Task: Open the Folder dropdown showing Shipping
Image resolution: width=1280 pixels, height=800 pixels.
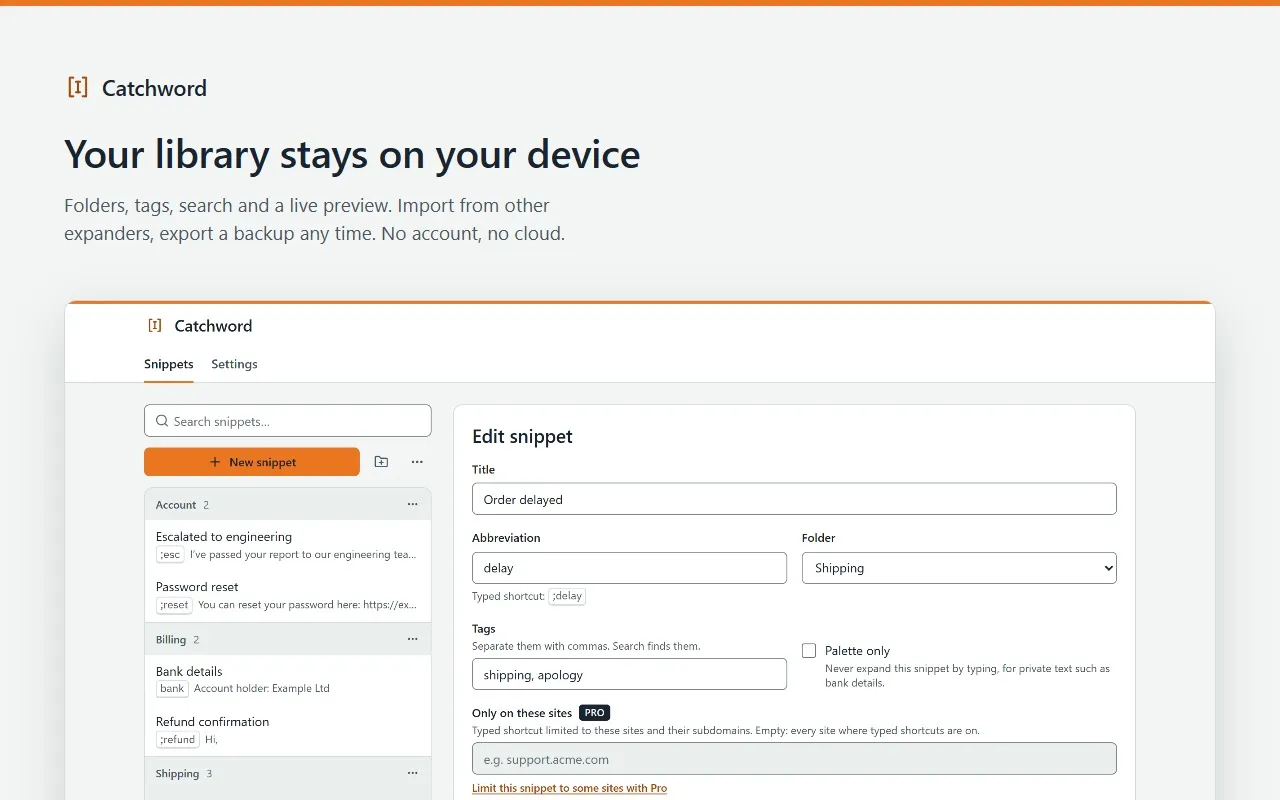Action: [x=959, y=568]
